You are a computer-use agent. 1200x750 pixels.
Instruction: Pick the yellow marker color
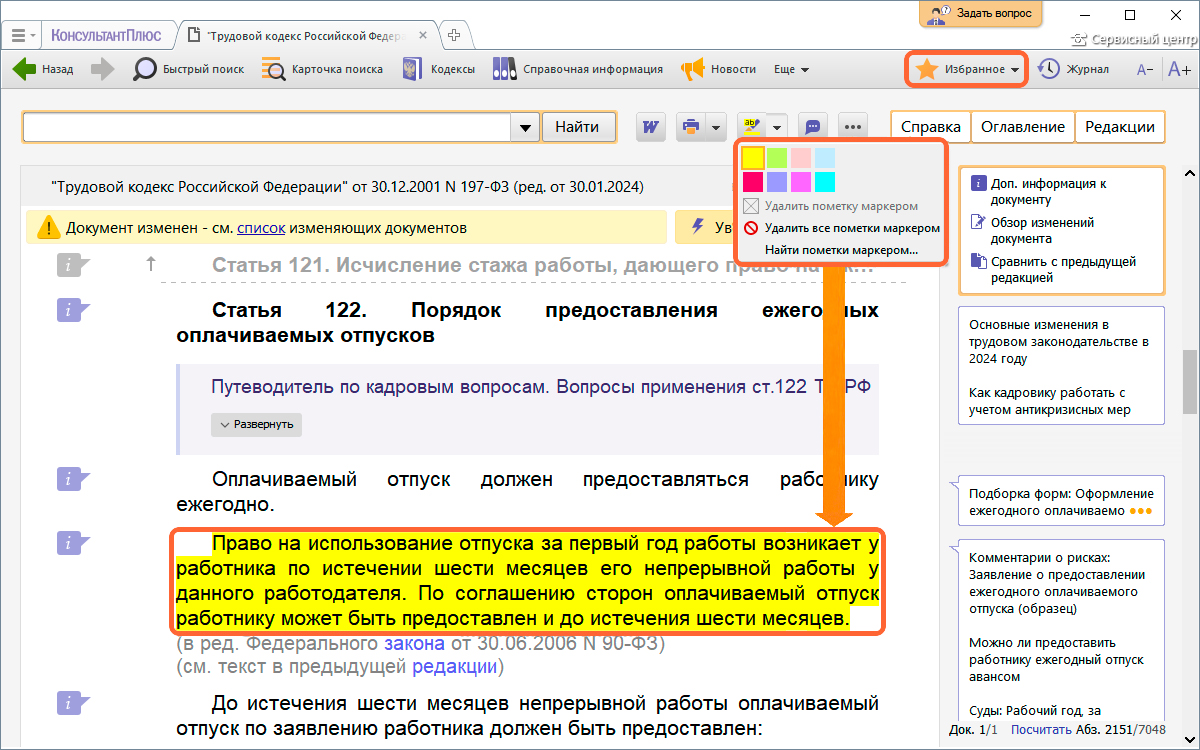(753, 158)
